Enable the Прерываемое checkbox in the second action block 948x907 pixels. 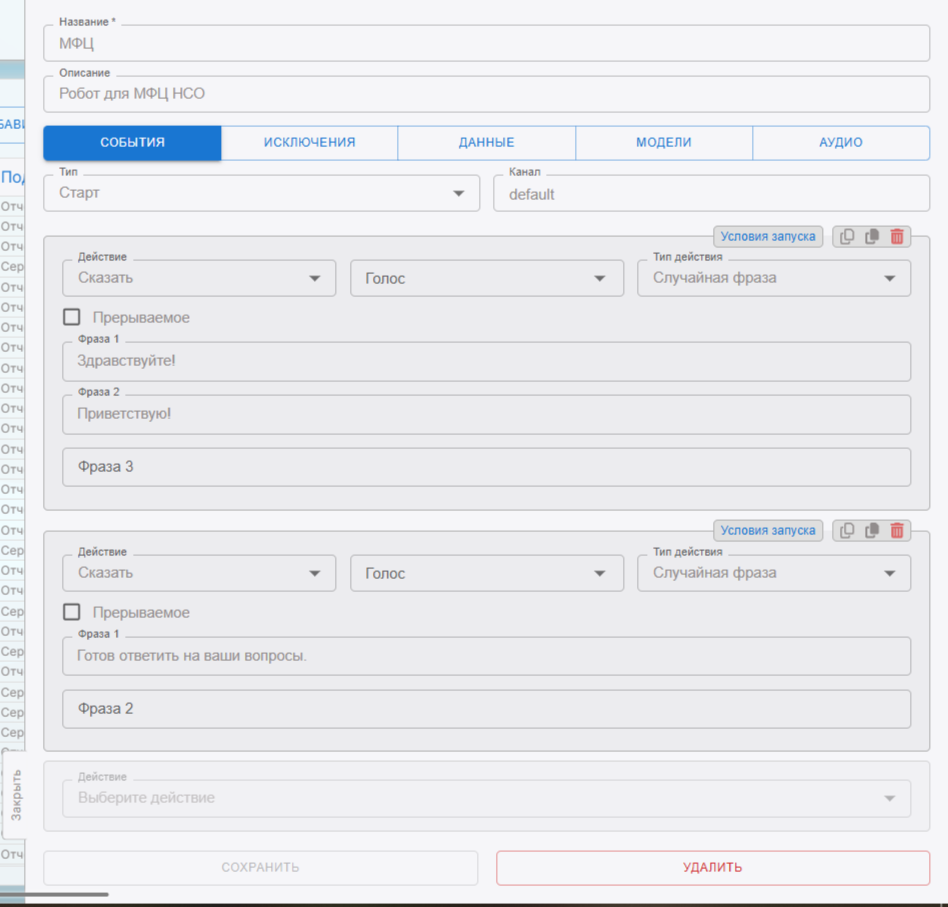click(72, 612)
